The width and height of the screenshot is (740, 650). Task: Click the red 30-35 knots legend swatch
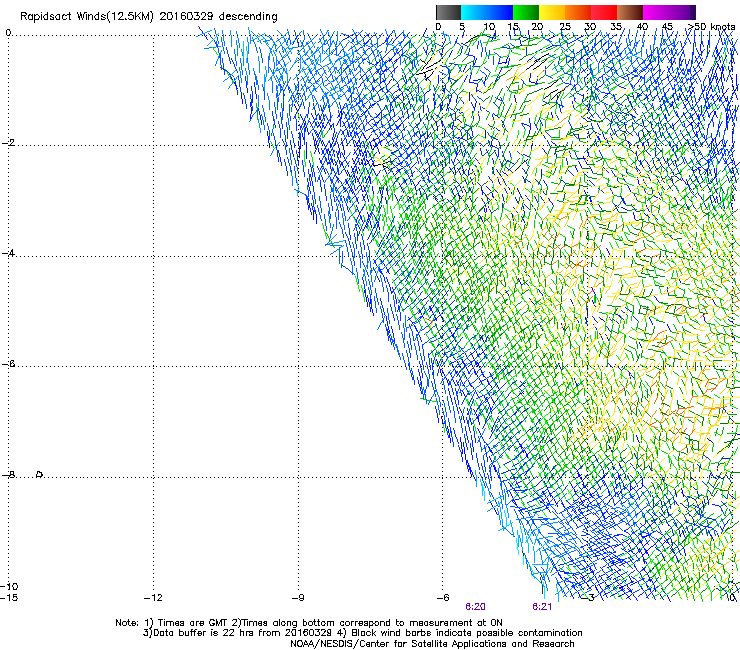point(604,12)
